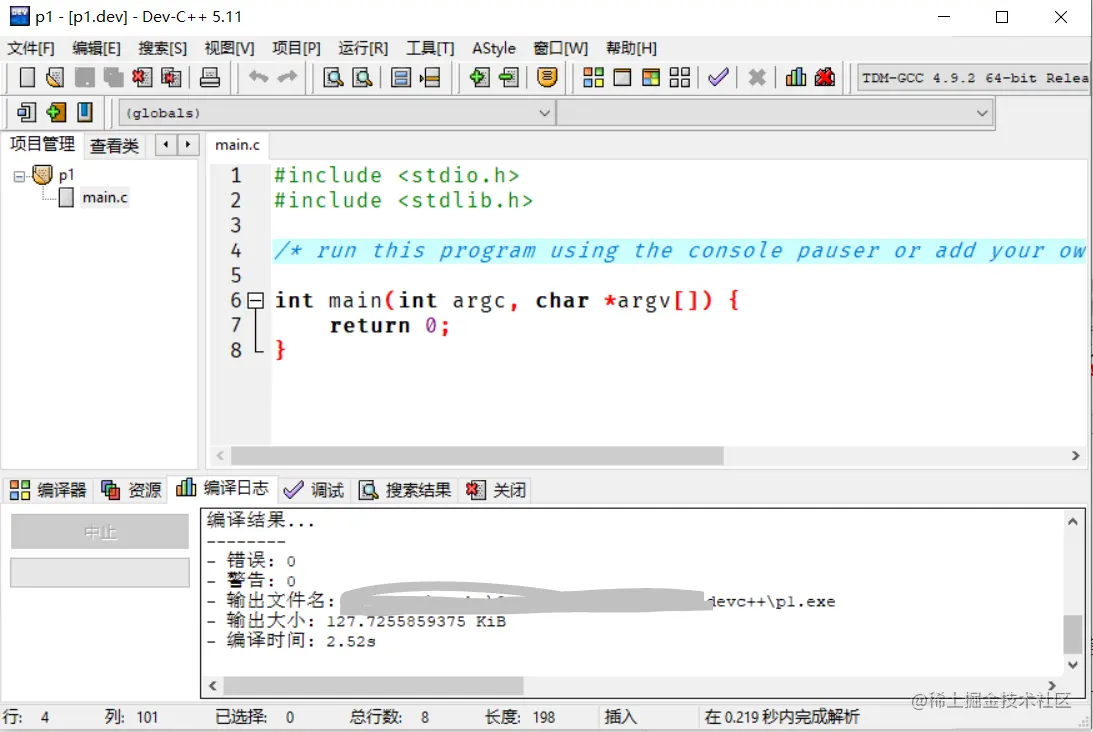Open the 帮助[H] menu
Image resolution: width=1093 pixels, height=732 pixels.
tap(631, 48)
